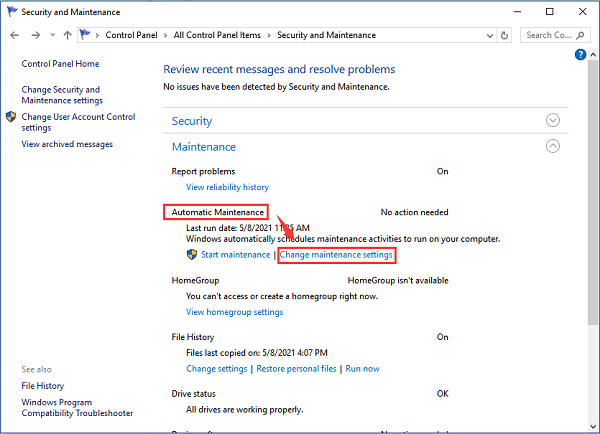This screenshot has height=434, width=600.
Task: Open Change maintenance settings link
Action: [336, 255]
